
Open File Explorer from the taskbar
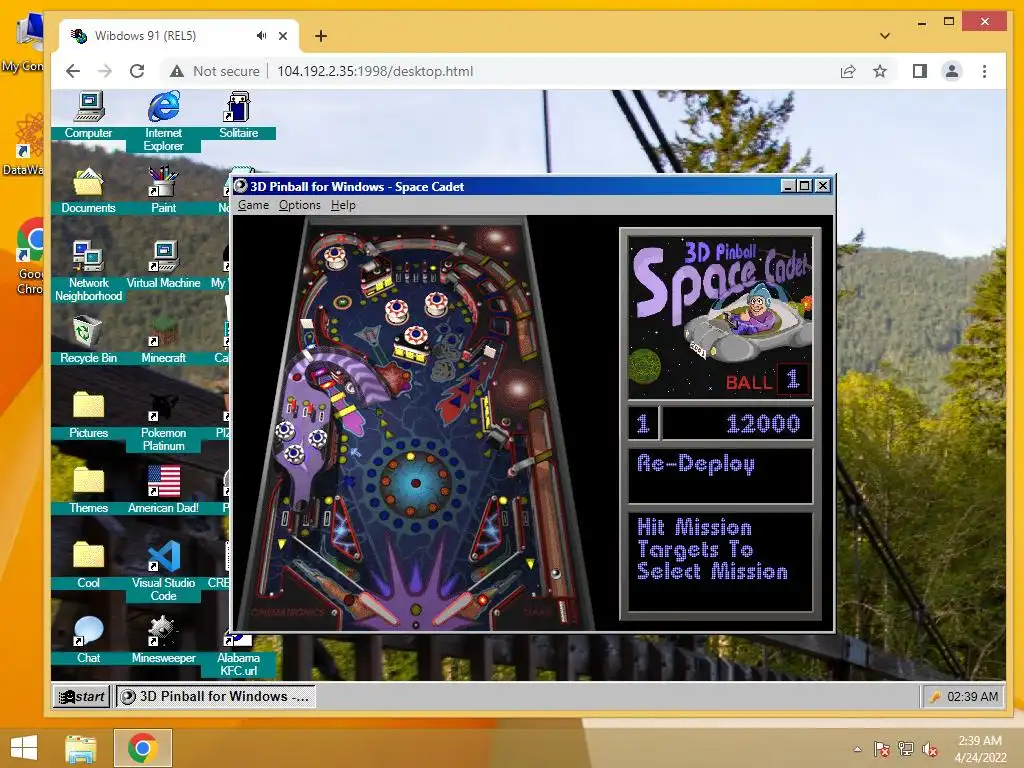[80, 748]
